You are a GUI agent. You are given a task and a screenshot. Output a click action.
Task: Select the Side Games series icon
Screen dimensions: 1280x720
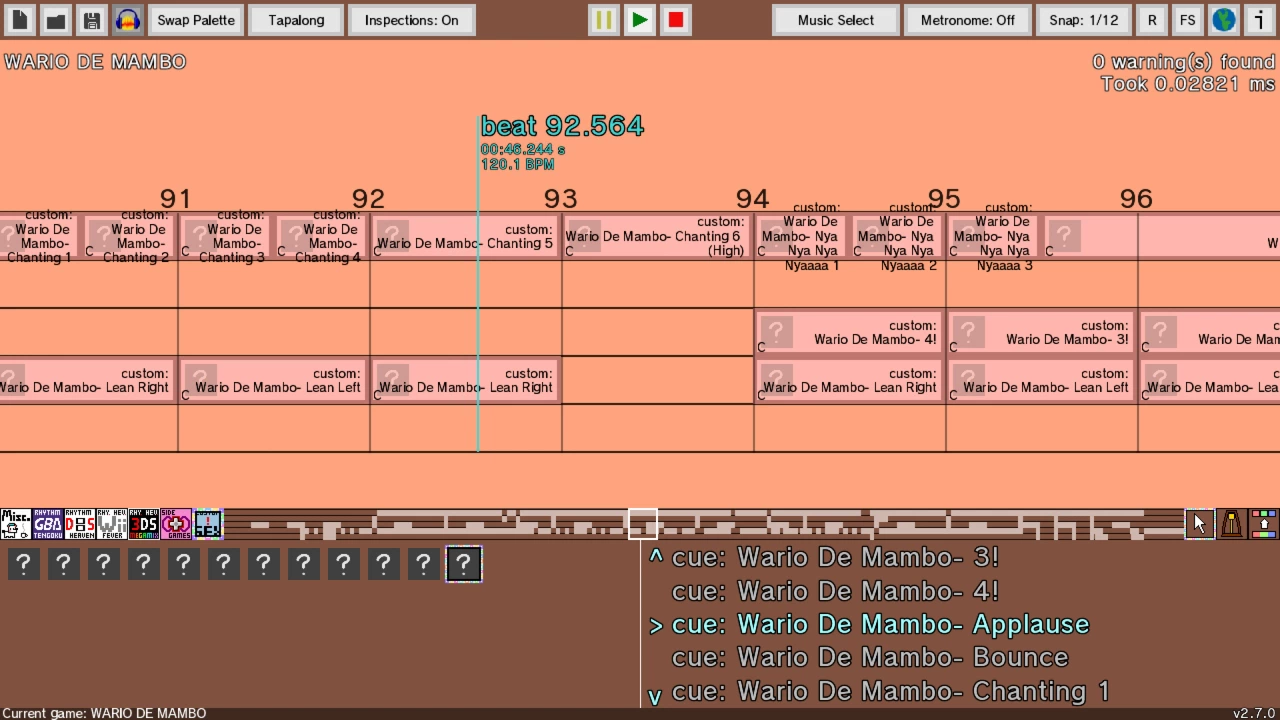[x=176, y=524]
